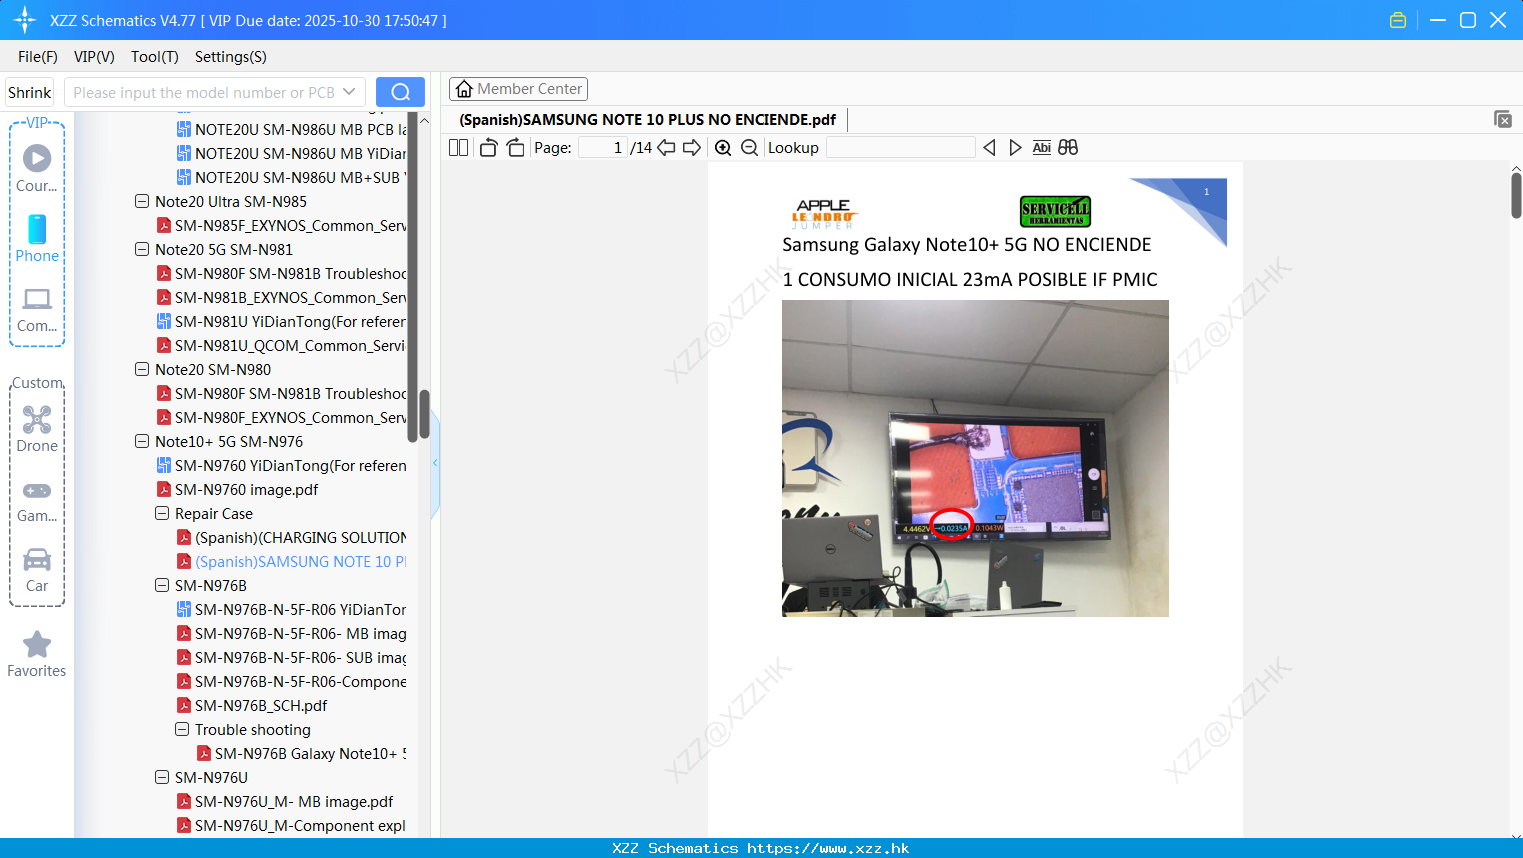Click the Page number field
Screen dimensions: 1523x858
603,147
